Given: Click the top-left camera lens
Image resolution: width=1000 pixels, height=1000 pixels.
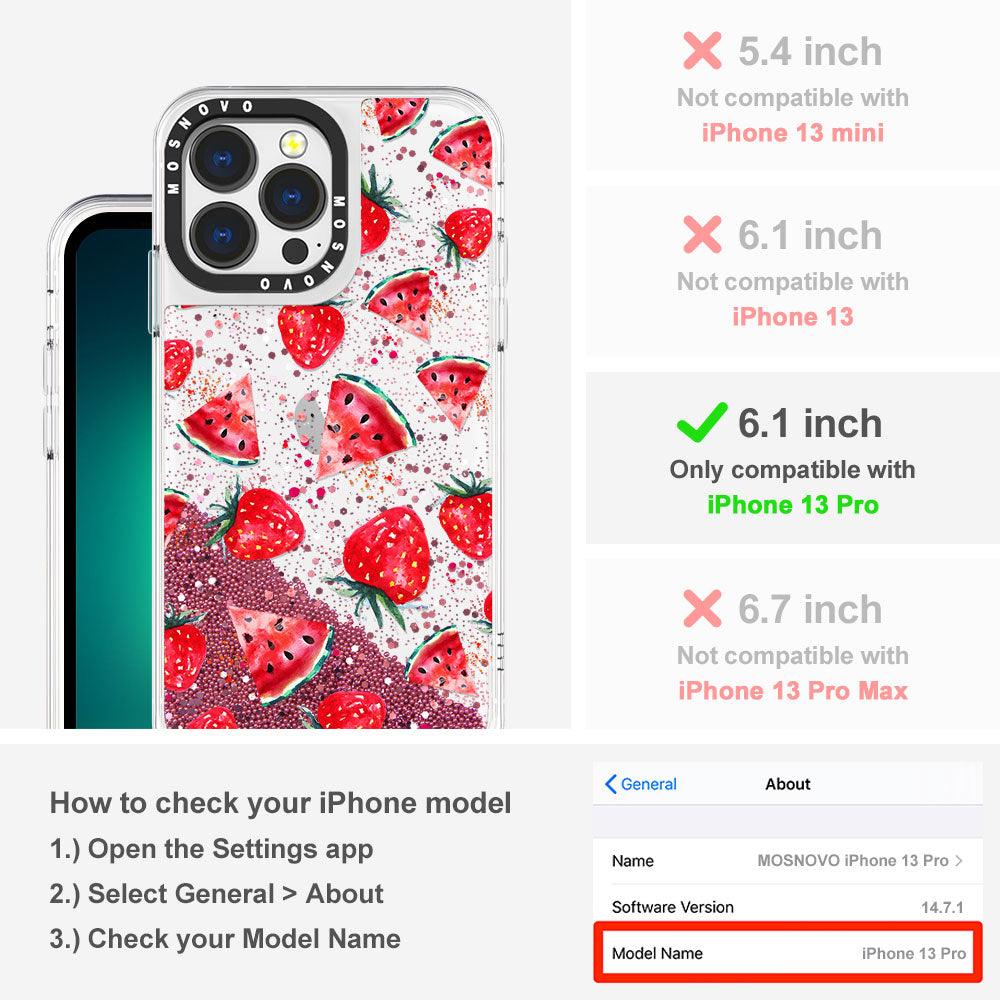Looking at the screenshot, I should click(223, 159).
